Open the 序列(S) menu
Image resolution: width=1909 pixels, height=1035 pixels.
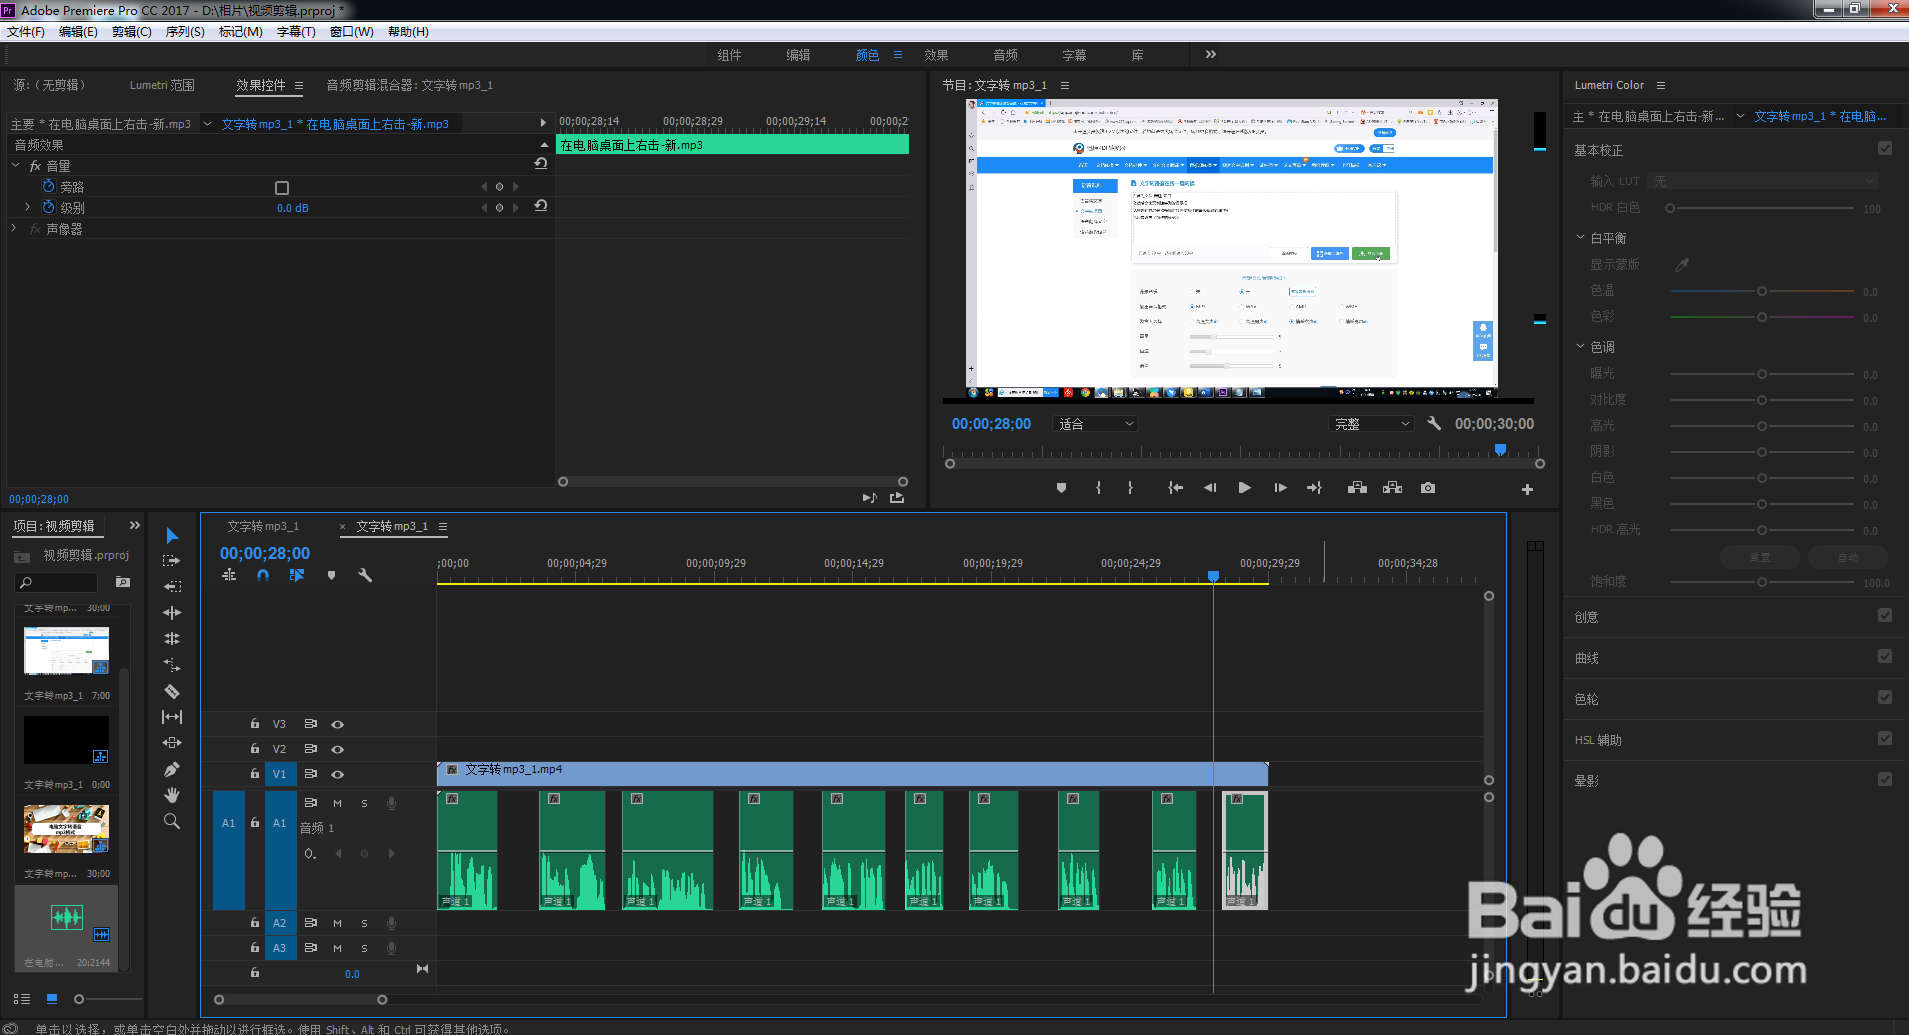click(185, 32)
